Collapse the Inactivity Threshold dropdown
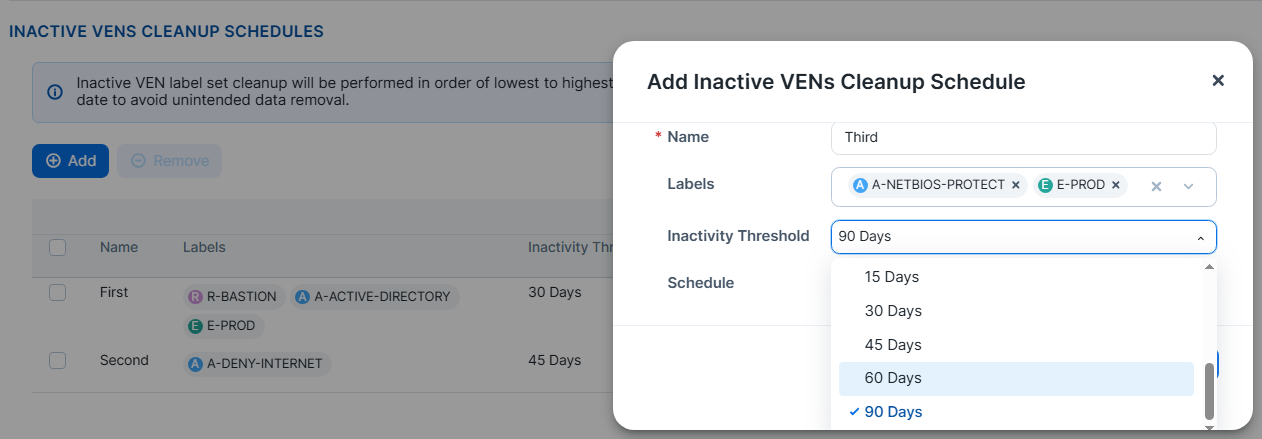 tap(1200, 238)
